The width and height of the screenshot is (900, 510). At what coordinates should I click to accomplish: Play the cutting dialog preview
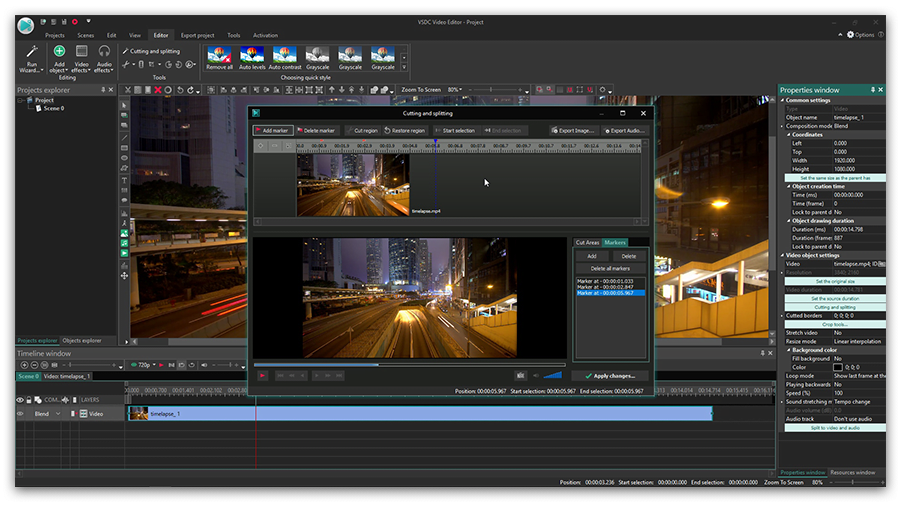[x=262, y=376]
